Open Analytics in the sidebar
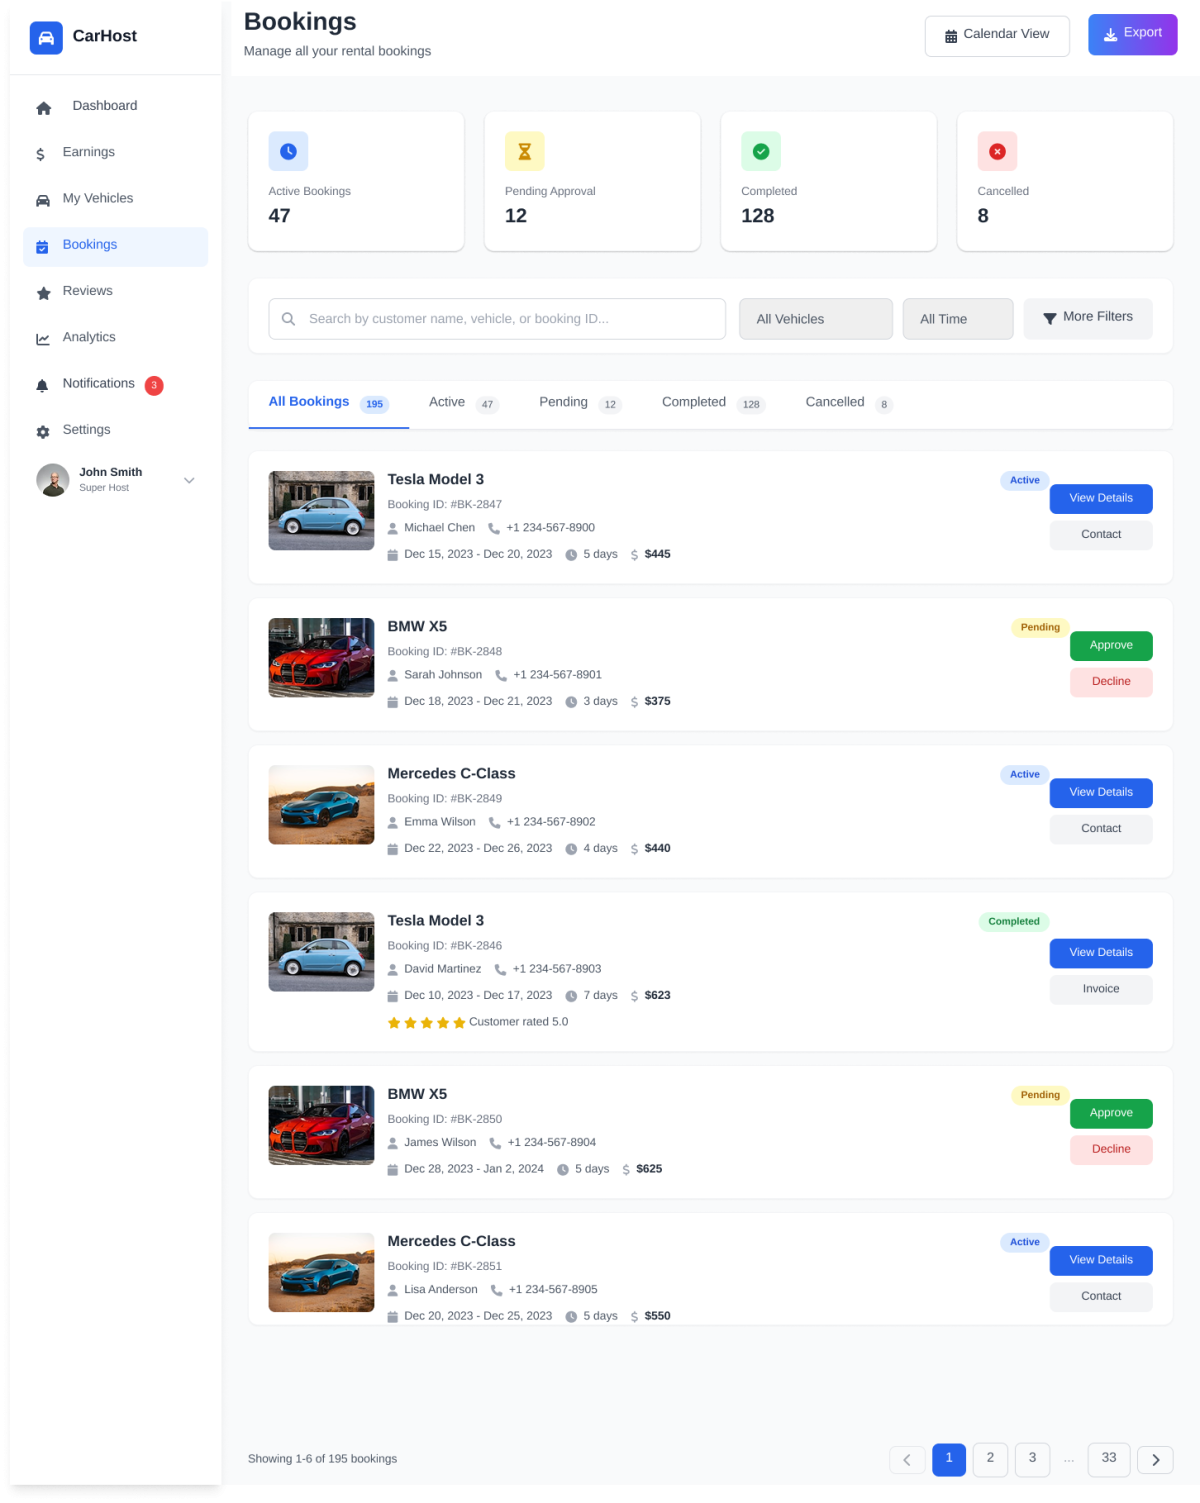The height and width of the screenshot is (1503, 1200). click(x=89, y=338)
